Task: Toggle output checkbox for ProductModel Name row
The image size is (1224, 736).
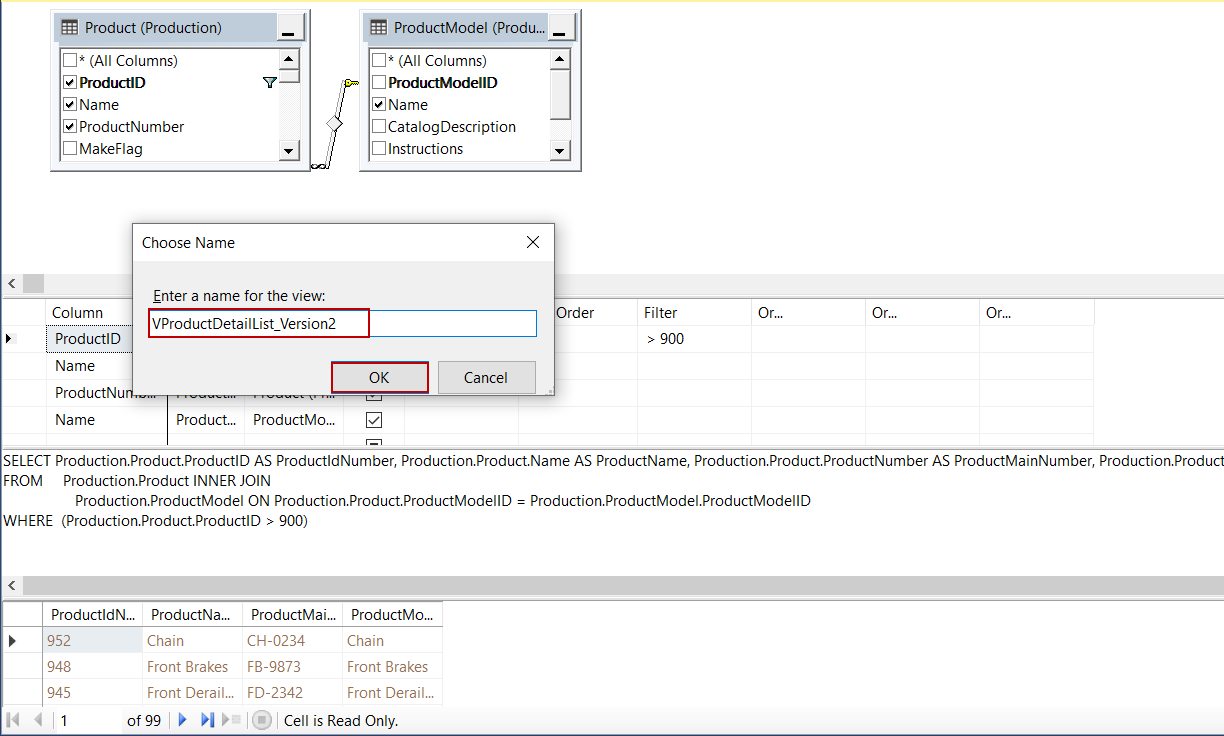Action: coord(374,420)
